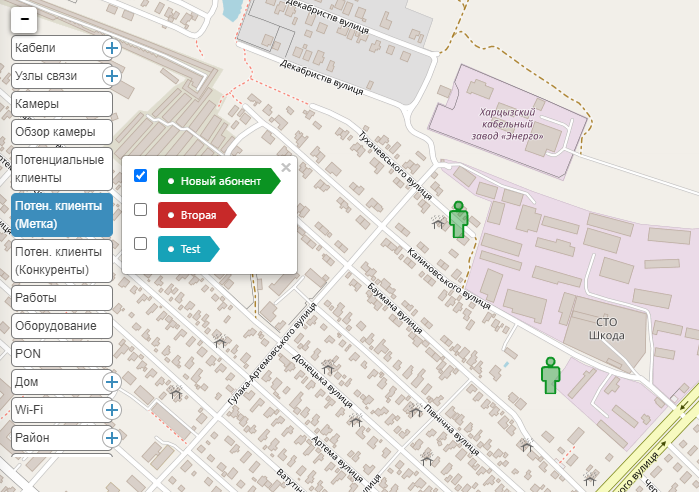699x492 pixels.
Task: Open the Обзор камеры layer
Action: click(61, 132)
